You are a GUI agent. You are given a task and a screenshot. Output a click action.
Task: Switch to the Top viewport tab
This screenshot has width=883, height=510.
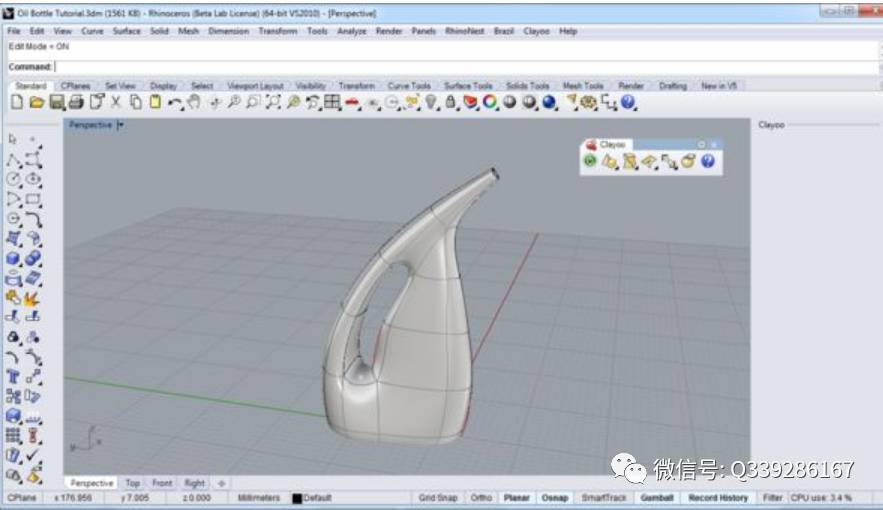pos(132,483)
